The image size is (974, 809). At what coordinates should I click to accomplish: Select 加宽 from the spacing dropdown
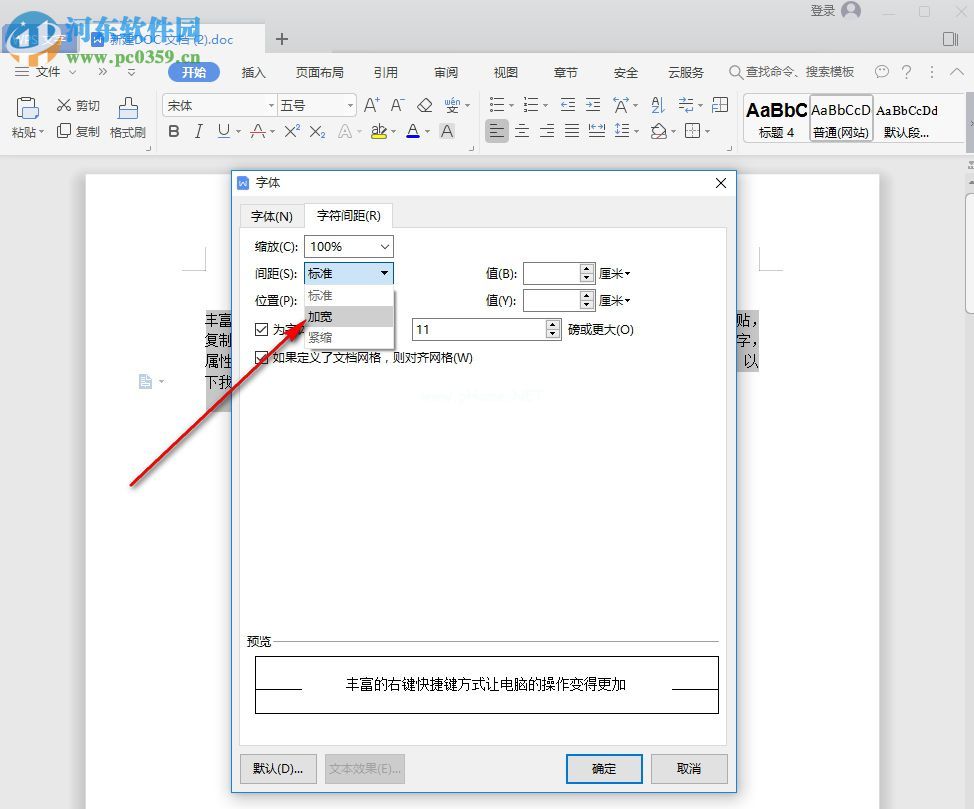coord(320,316)
